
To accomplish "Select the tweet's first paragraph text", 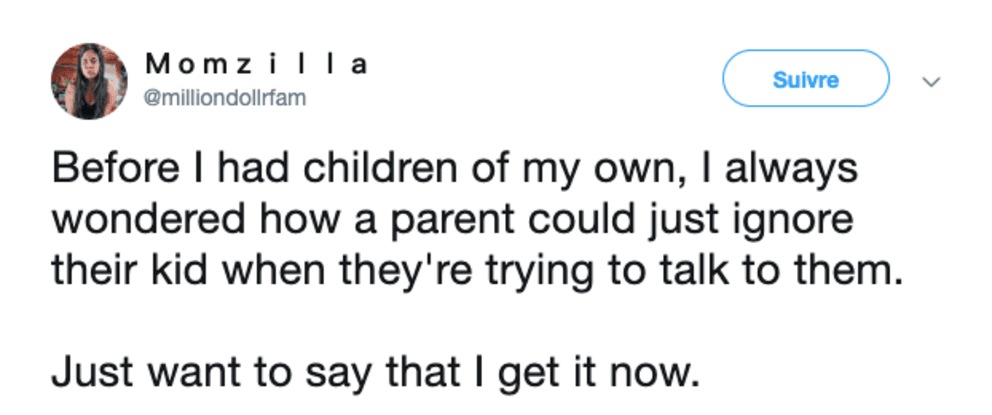I will [474, 221].
